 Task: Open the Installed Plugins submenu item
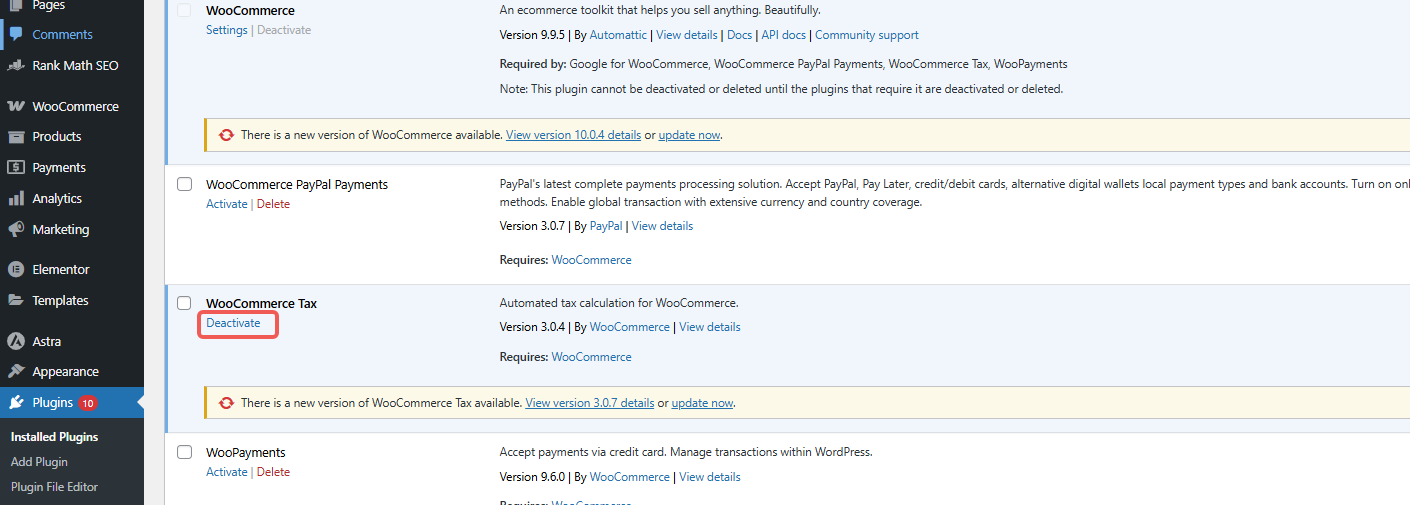pos(54,437)
